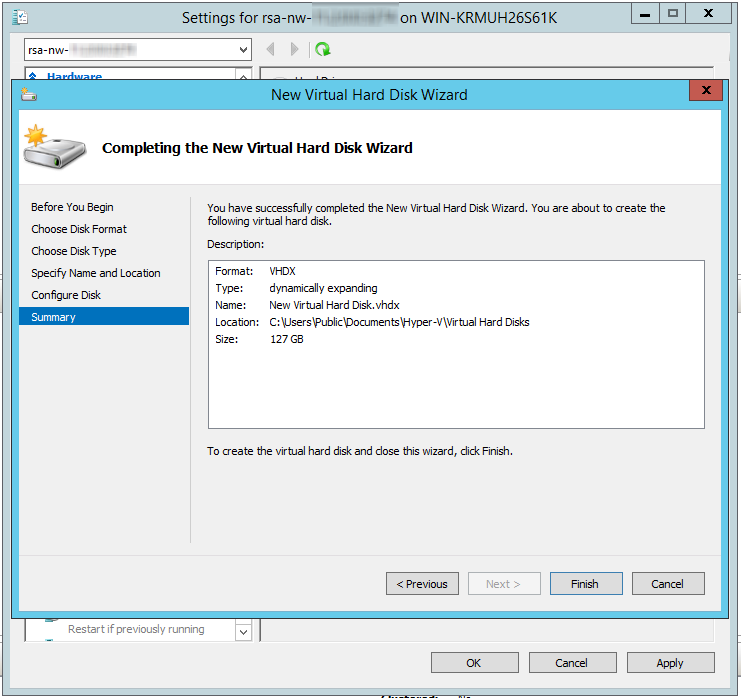The width and height of the screenshot is (741, 698).
Task: Click the disabled Next button in wizard
Action: (504, 584)
